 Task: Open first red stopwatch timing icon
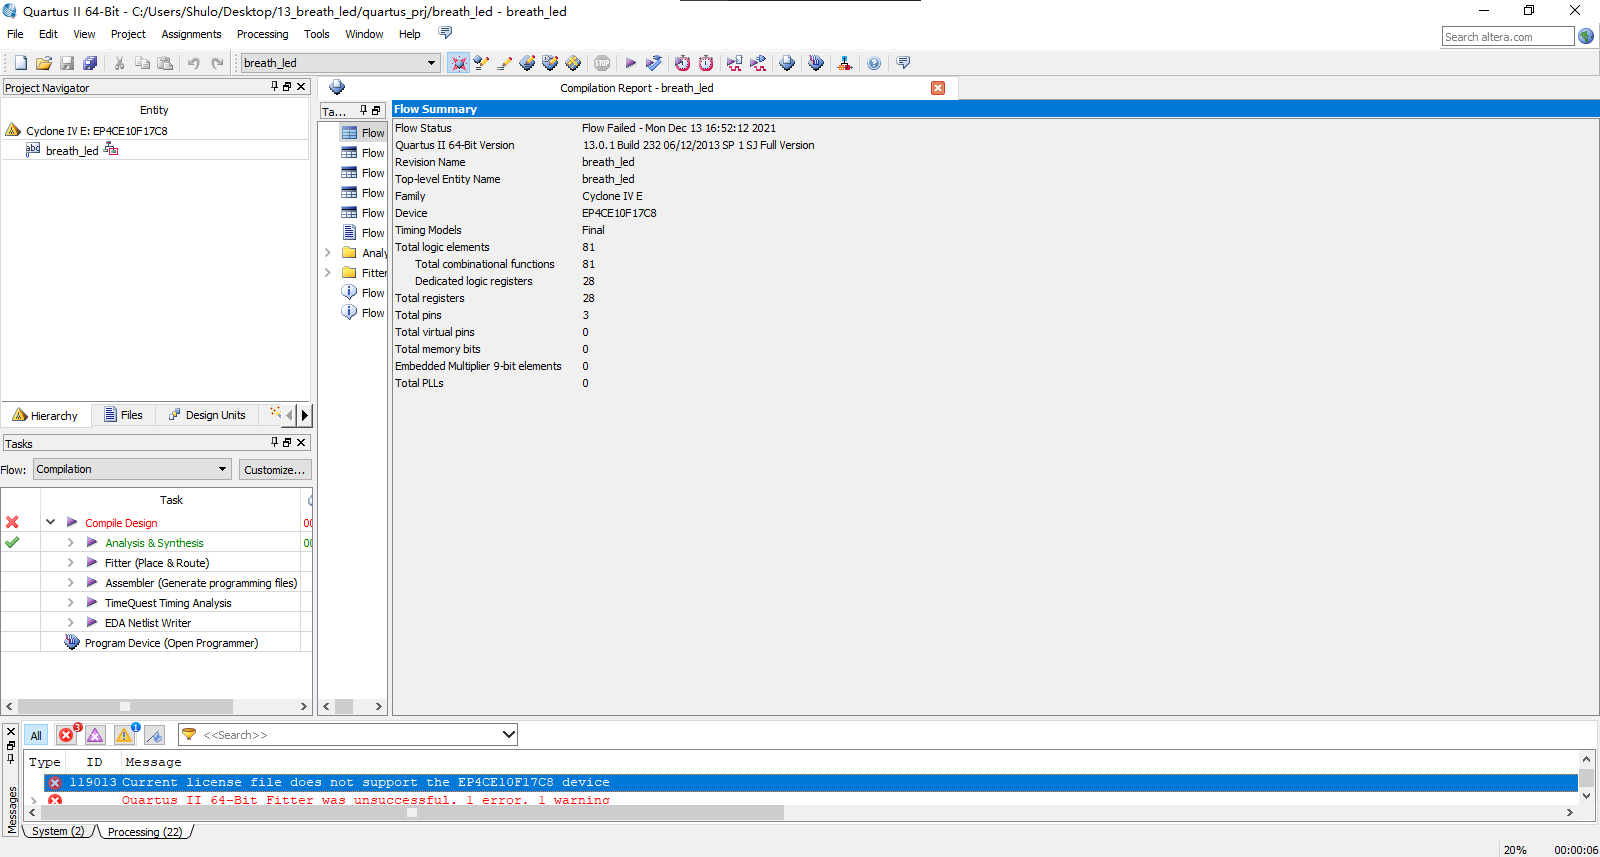(682, 63)
